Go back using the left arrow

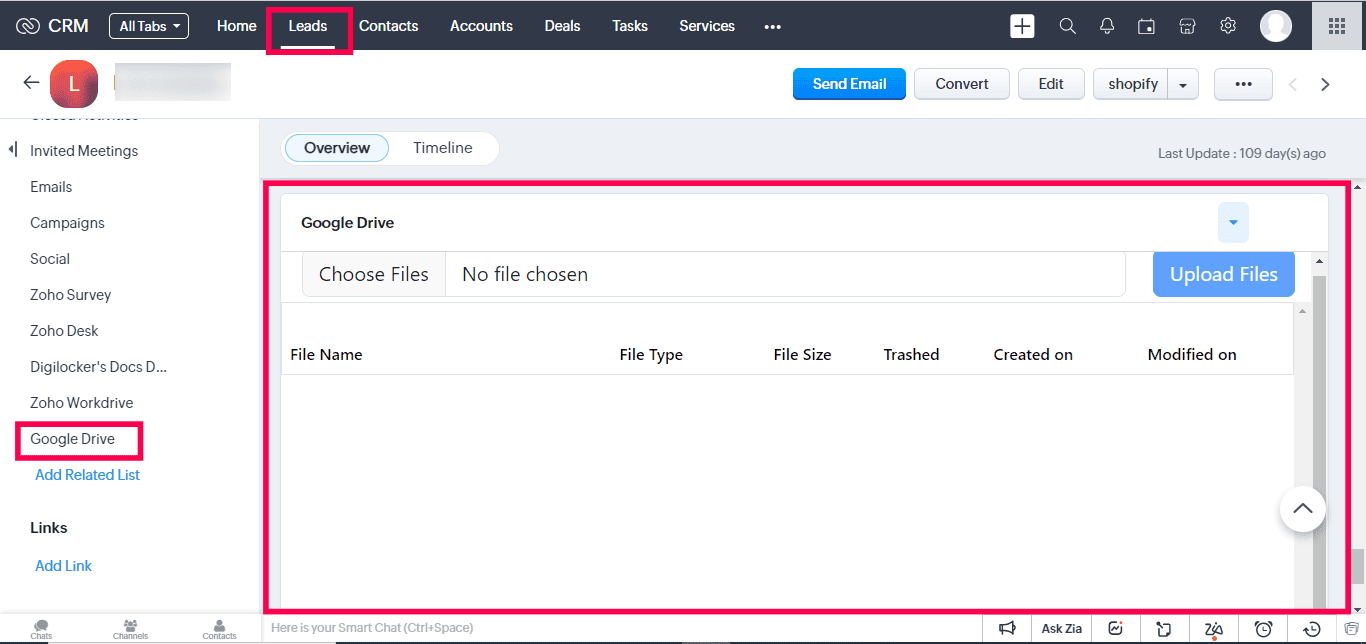pyautogui.click(x=31, y=83)
